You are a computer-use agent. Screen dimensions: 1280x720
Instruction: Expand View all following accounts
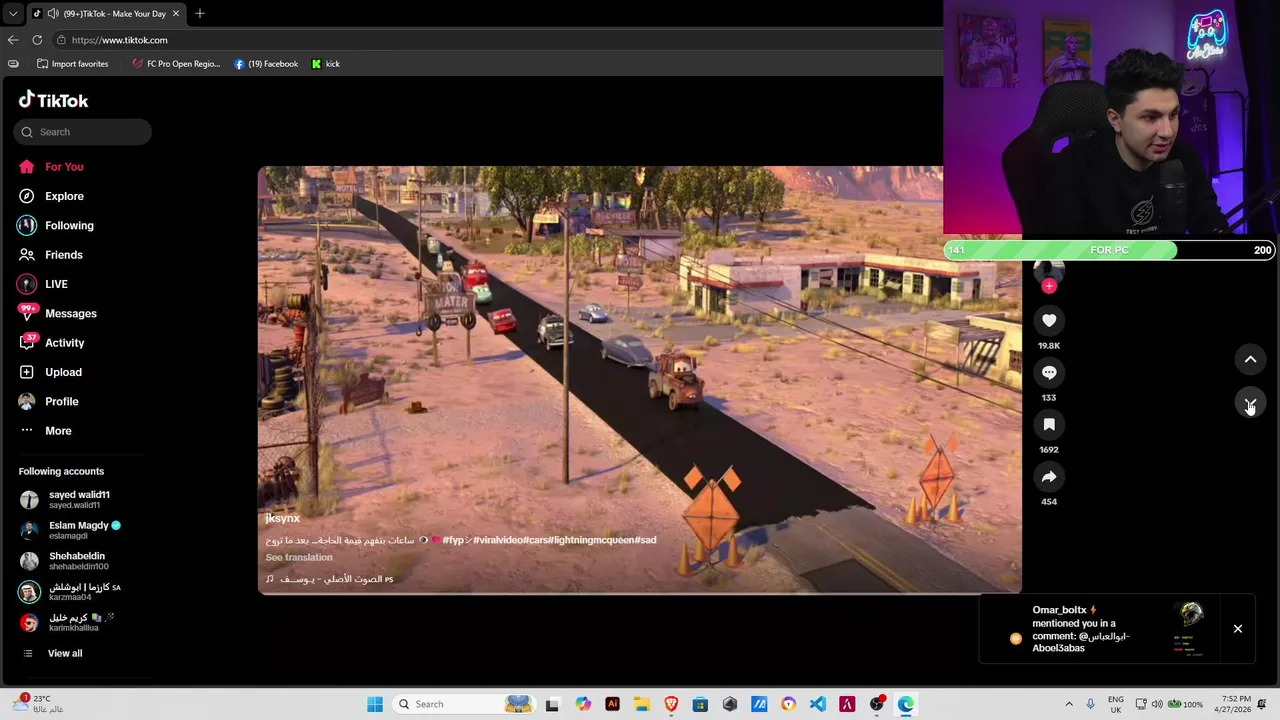tap(52, 653)
